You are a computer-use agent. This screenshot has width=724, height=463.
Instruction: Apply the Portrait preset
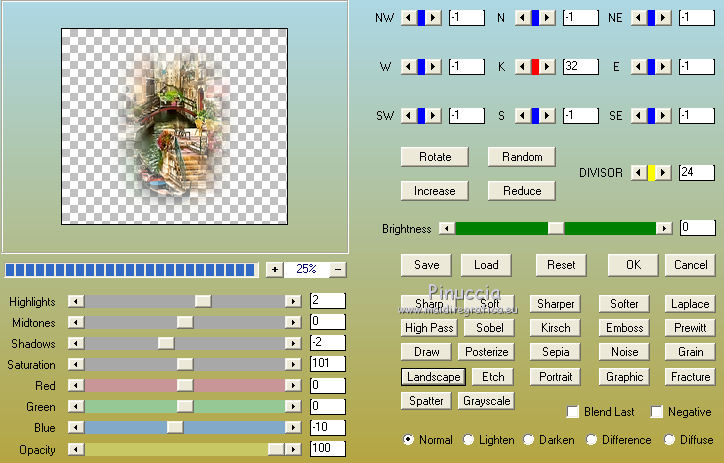555,377
